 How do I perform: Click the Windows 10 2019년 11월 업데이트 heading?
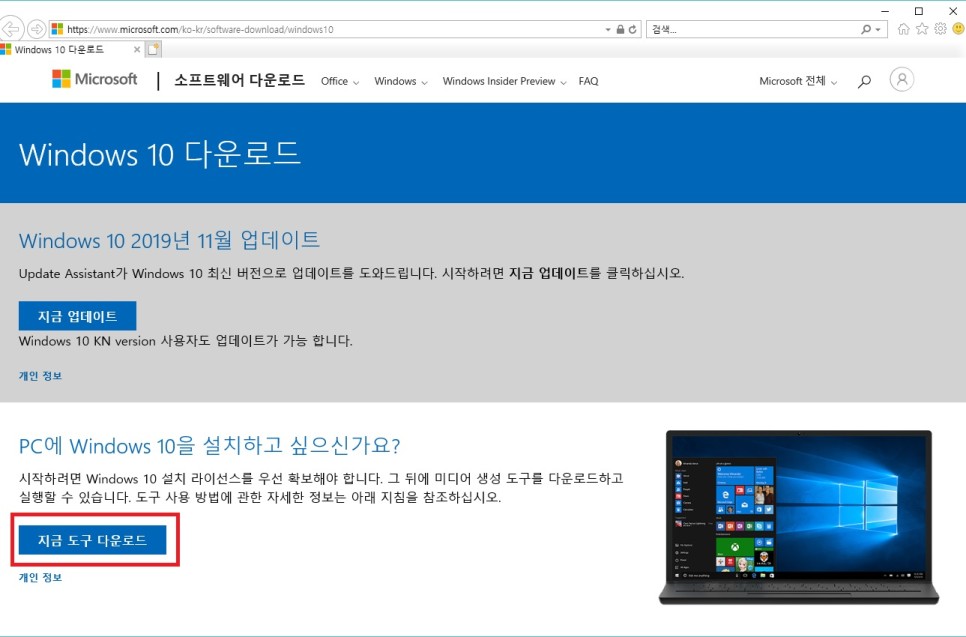pyautogui.click(x=169, y=240)
